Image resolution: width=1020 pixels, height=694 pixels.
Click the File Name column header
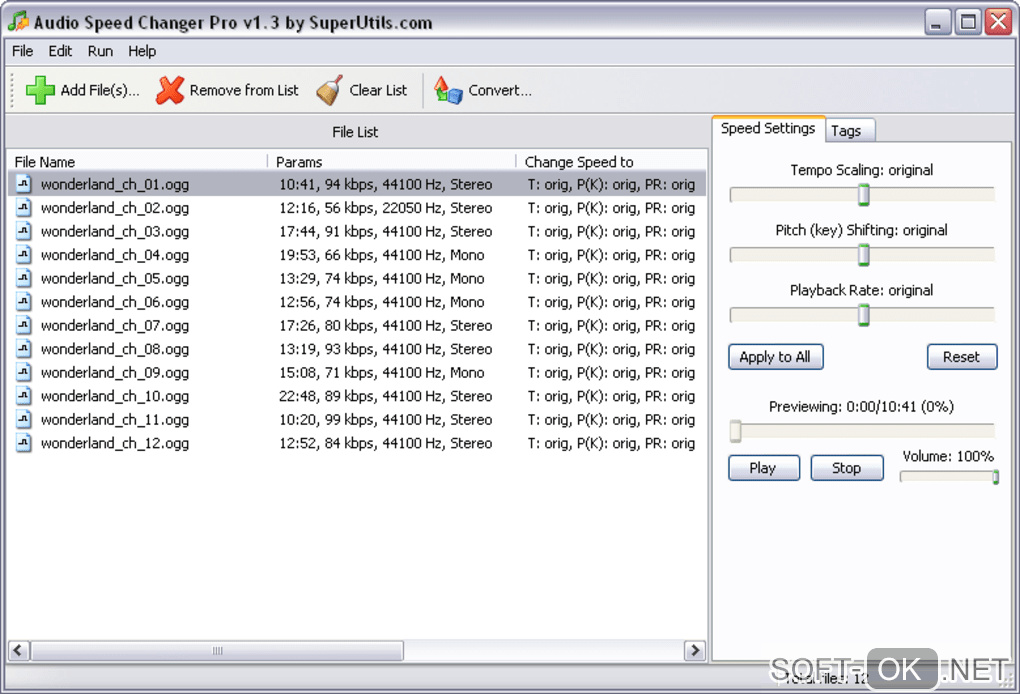click(138, 162)
